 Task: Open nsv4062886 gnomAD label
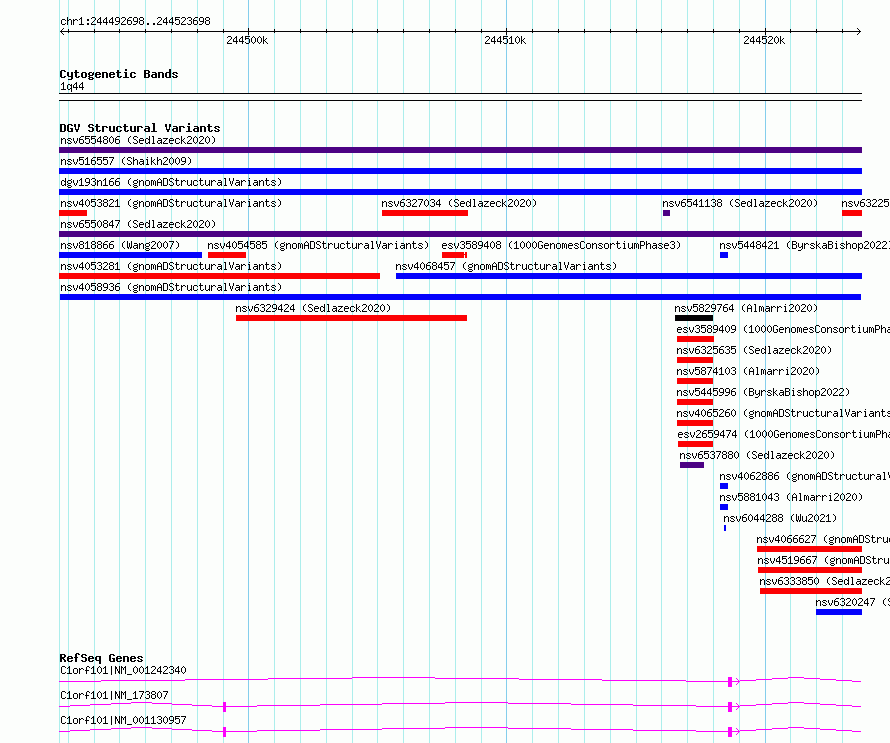[x=804, y=476]
